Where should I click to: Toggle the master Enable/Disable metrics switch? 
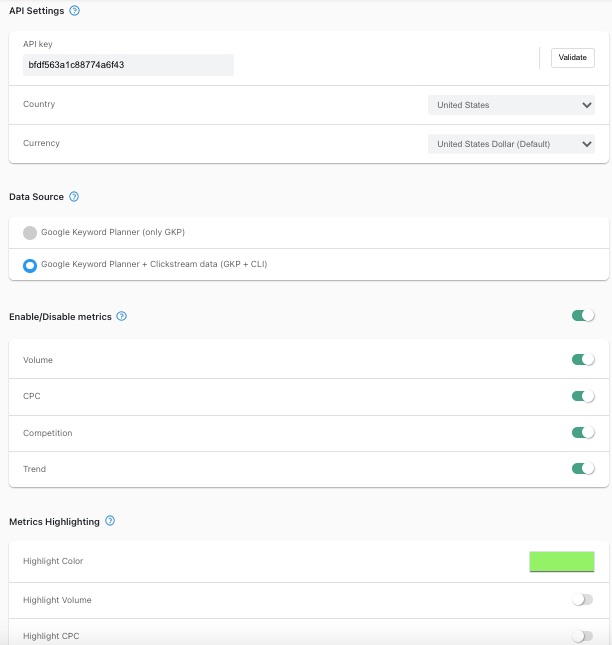coord(583,316)
